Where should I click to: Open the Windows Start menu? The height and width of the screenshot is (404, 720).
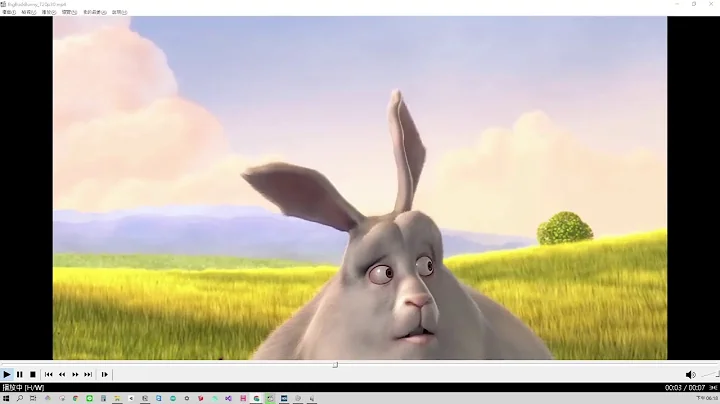click(6, 398)
